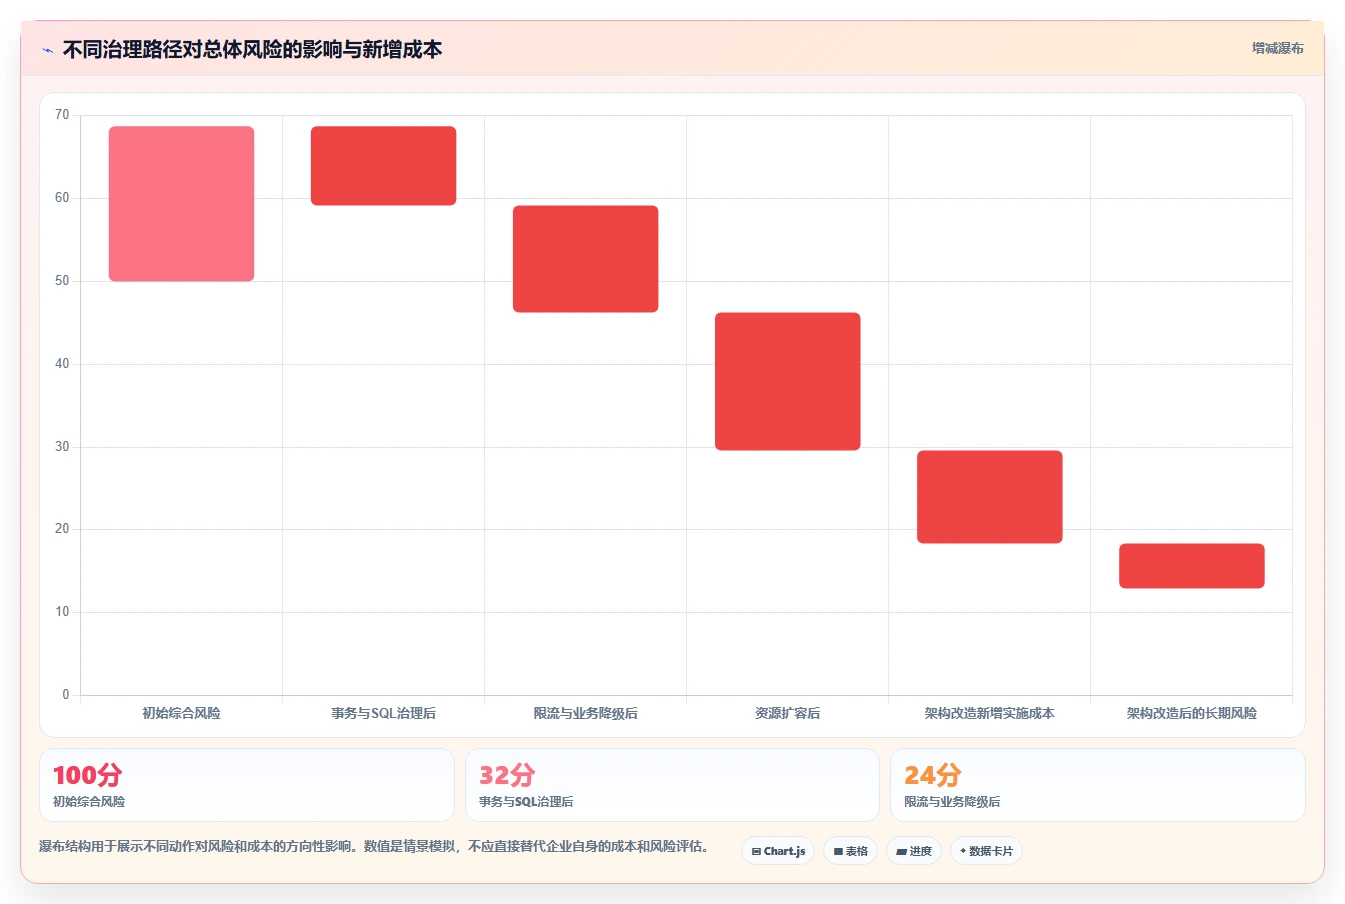Click the y-axis value 10

tap(62, 612)
